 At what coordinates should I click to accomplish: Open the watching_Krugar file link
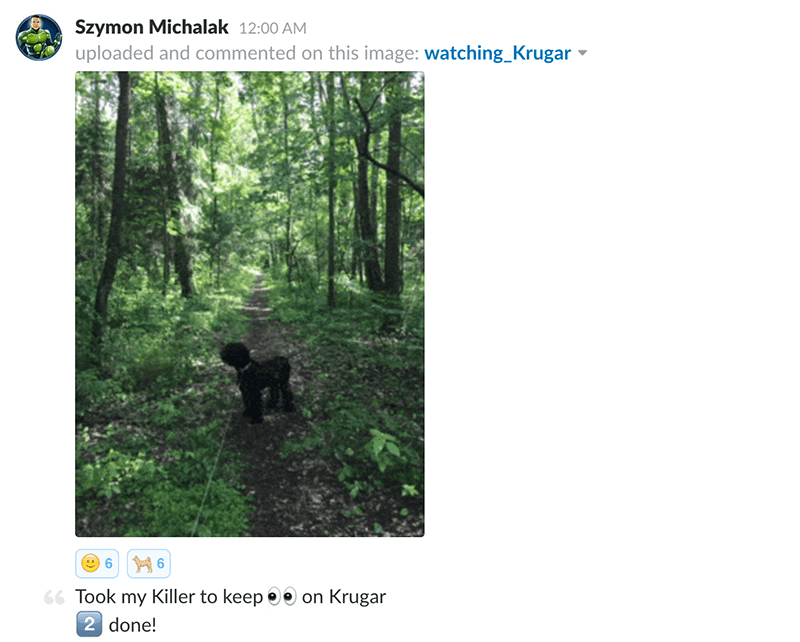click(497, 53)
